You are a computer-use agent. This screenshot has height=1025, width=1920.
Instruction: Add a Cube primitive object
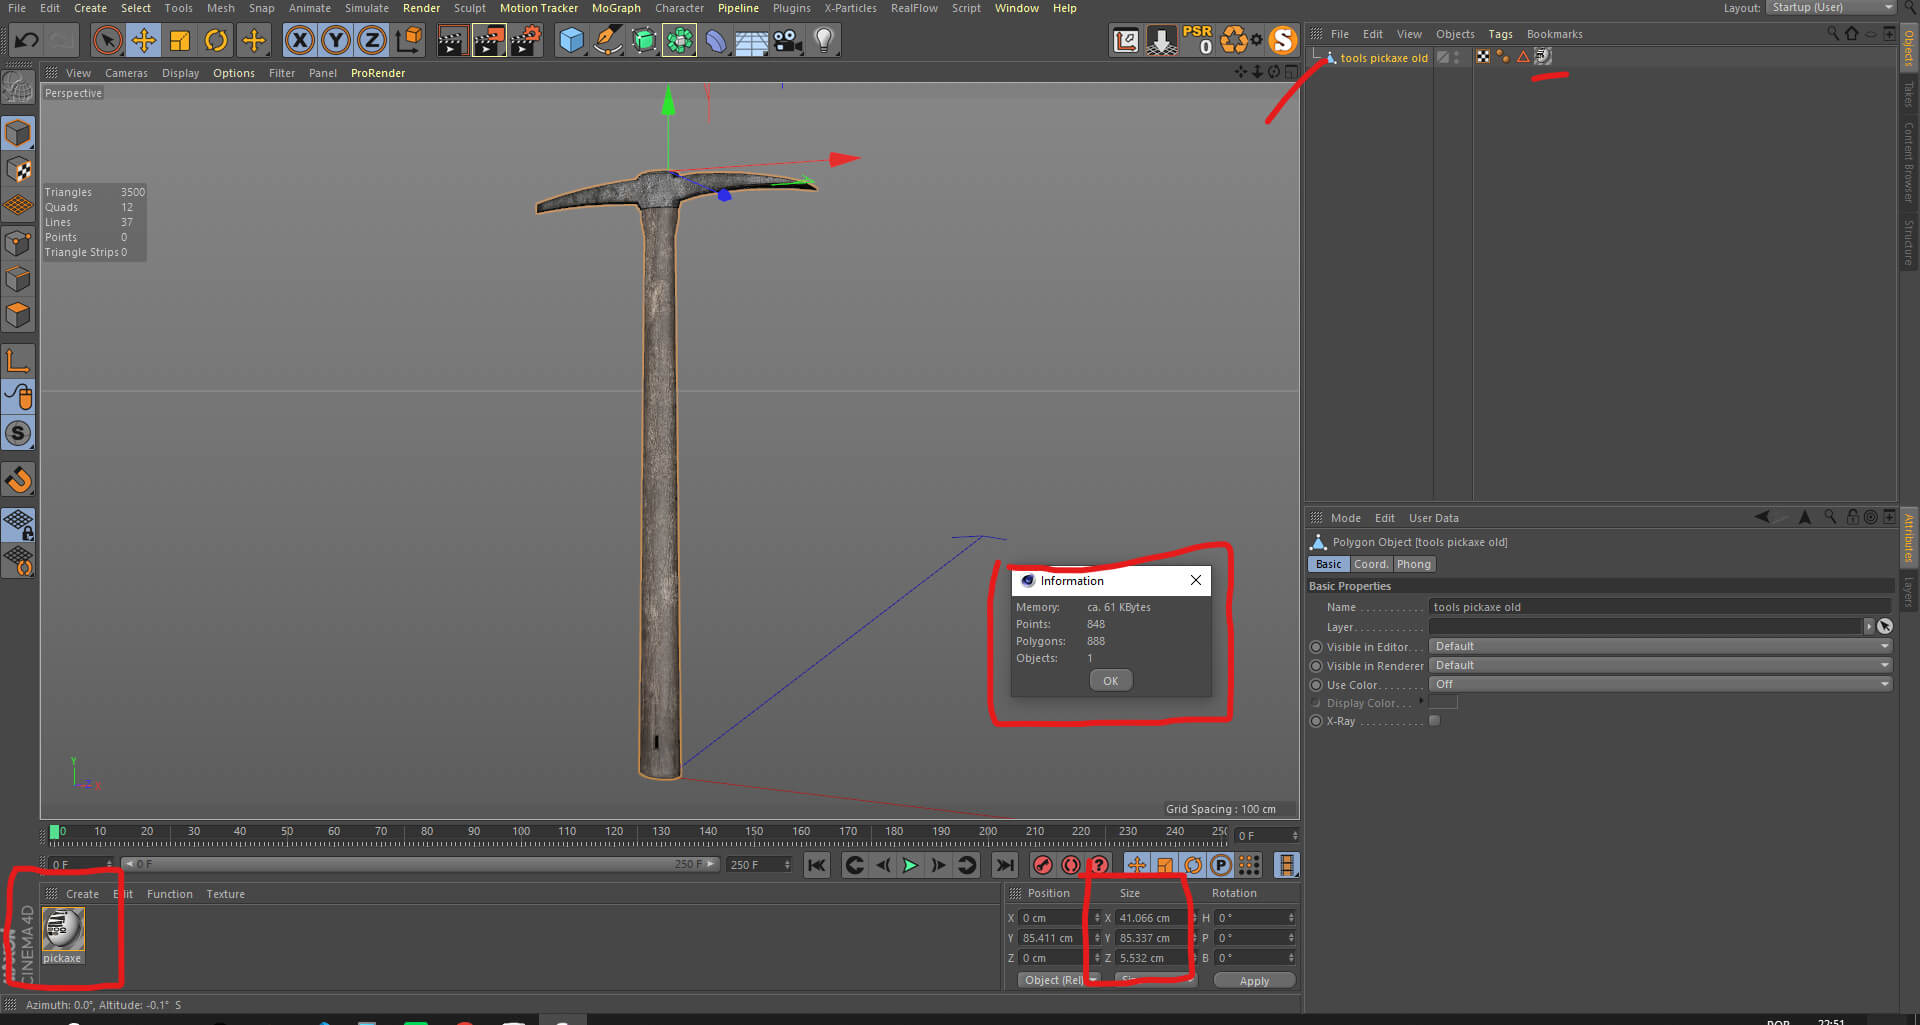coord(571,41)
